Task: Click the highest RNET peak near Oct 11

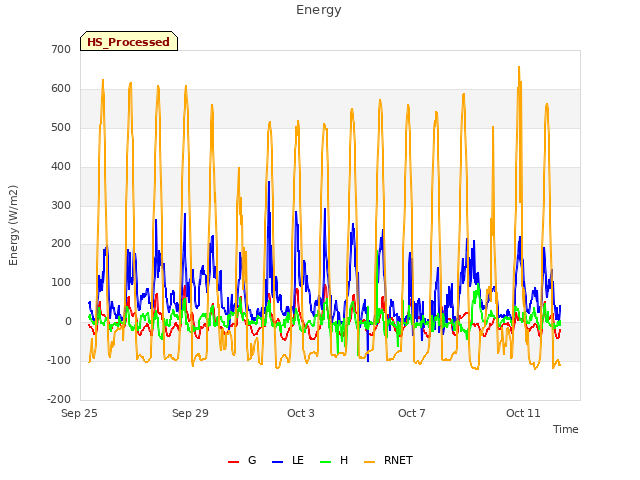Action: click(x=519, y=67)
